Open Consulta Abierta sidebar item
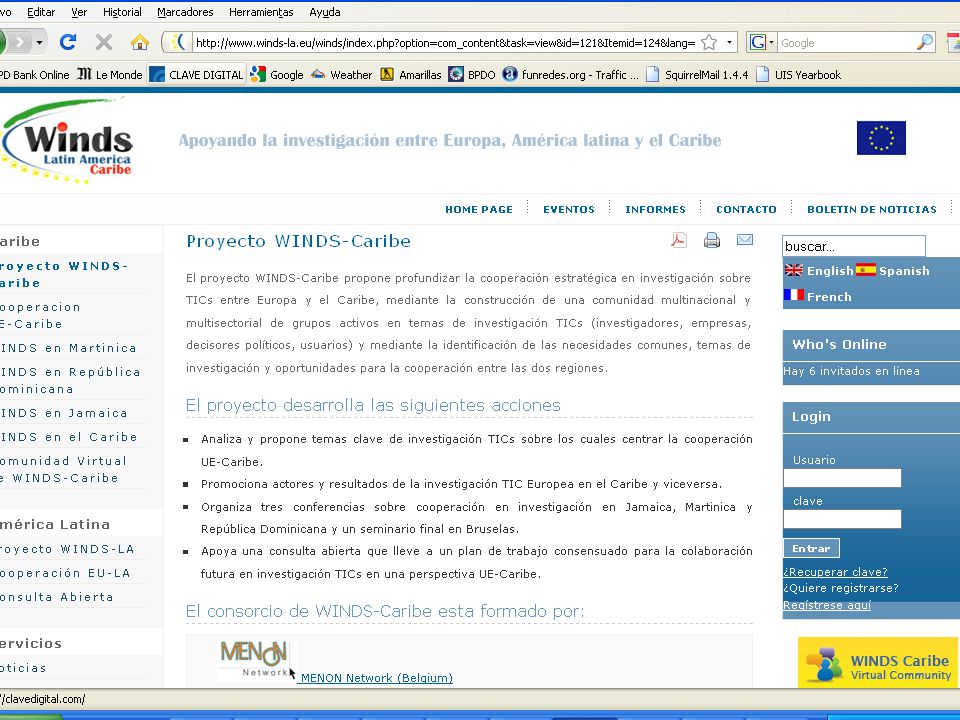Image resolution: width=960 pixels, height=720 pixels. pos(57,597)
